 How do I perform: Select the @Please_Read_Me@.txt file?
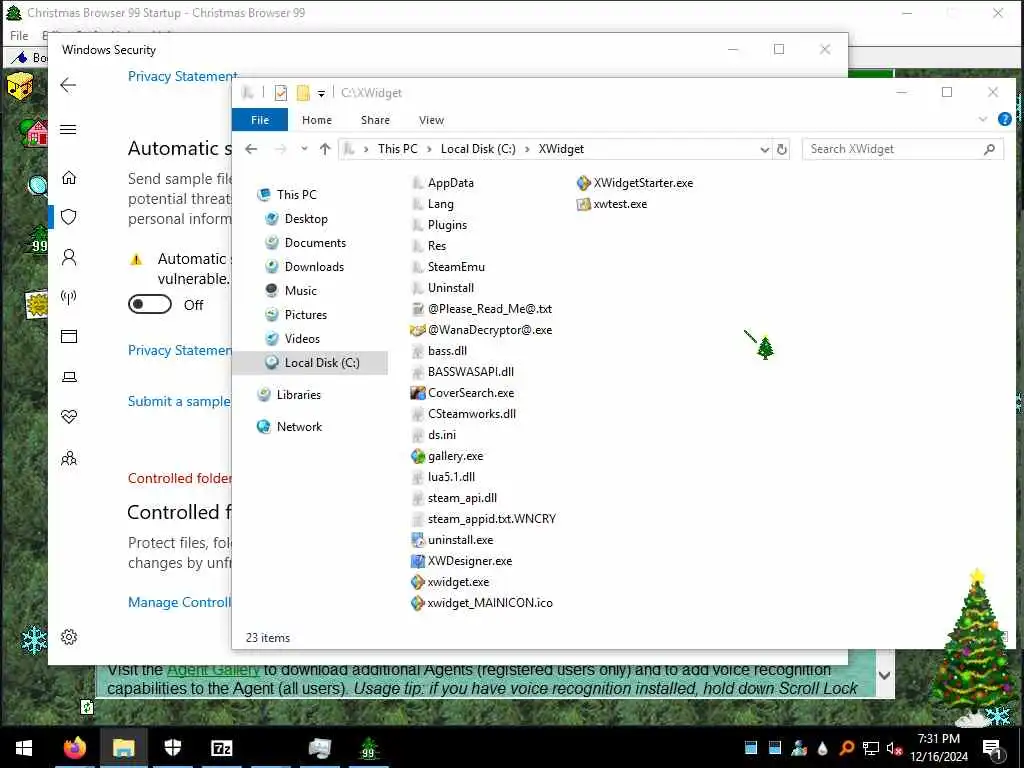point(481,309)
